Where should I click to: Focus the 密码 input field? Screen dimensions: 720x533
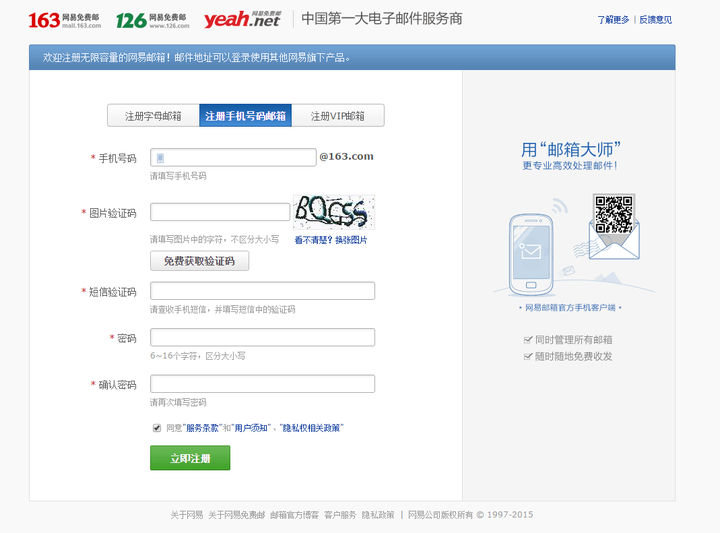point(262,337)
